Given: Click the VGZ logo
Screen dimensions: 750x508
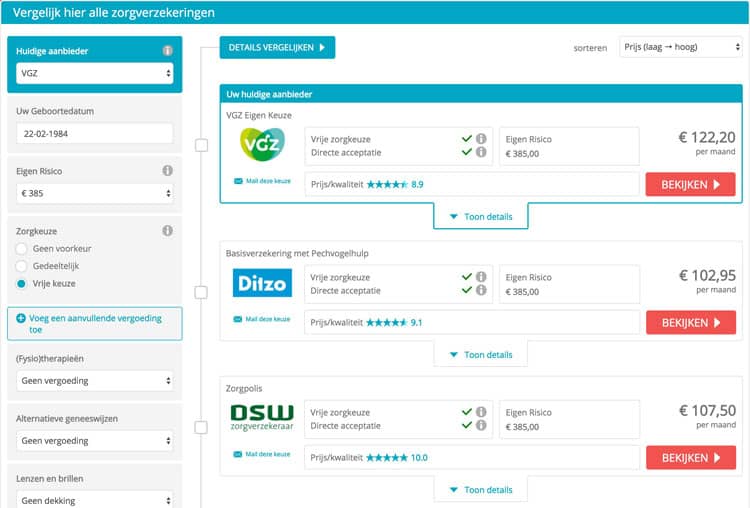Looking at the screenshot, I should pos(262,144).
